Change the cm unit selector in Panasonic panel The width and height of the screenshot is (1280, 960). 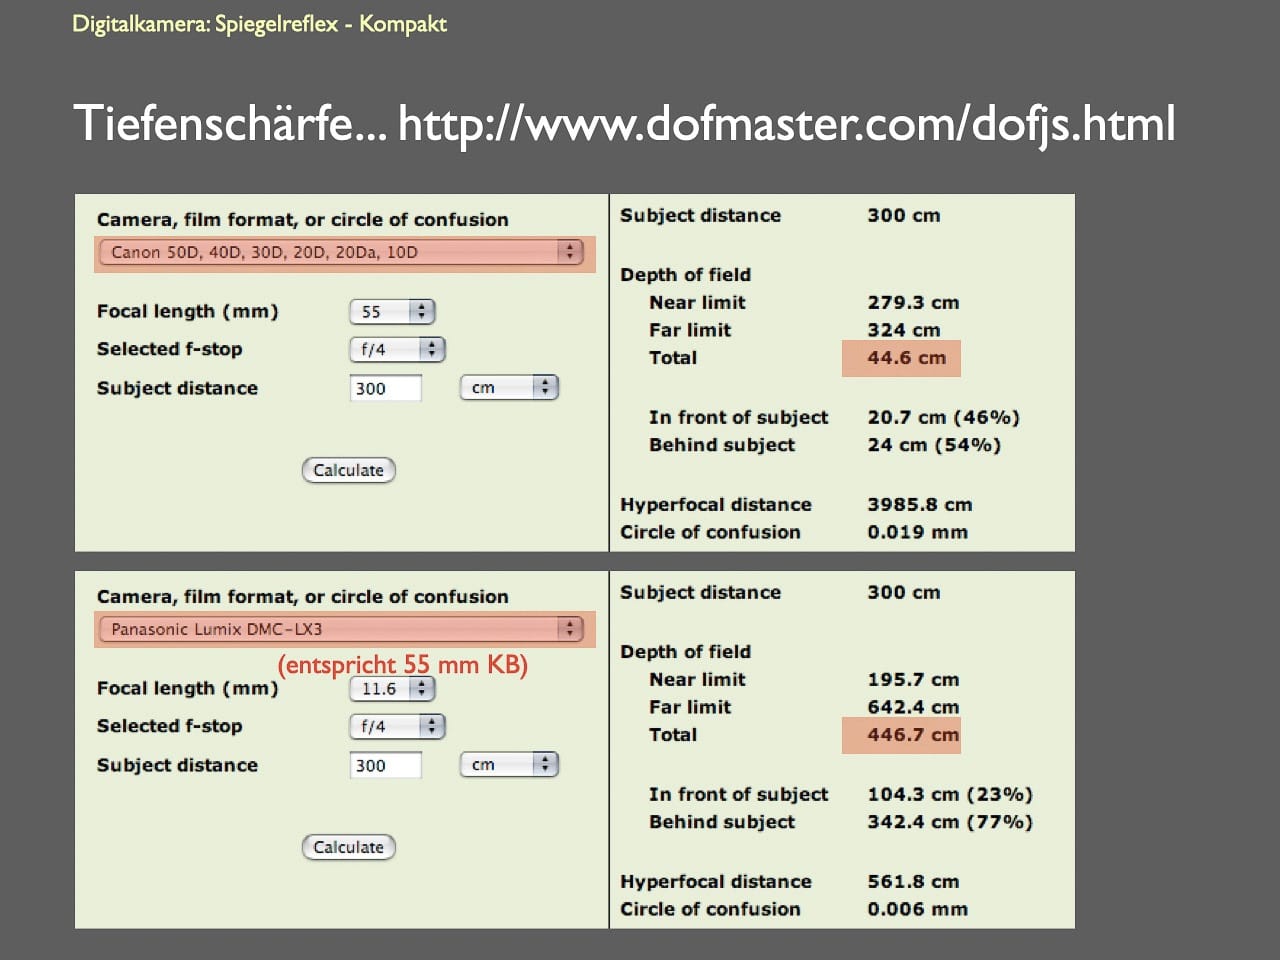(508, 765)
